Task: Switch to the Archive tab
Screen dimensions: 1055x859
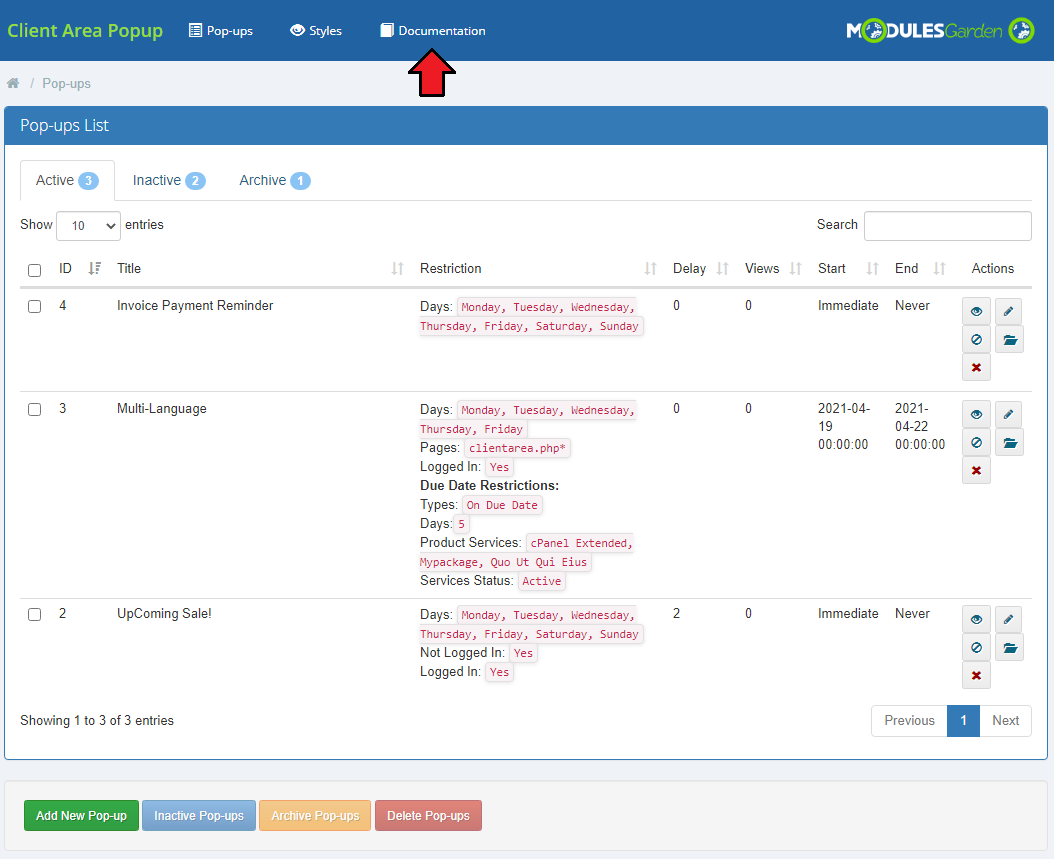Action: click(275, 180)
